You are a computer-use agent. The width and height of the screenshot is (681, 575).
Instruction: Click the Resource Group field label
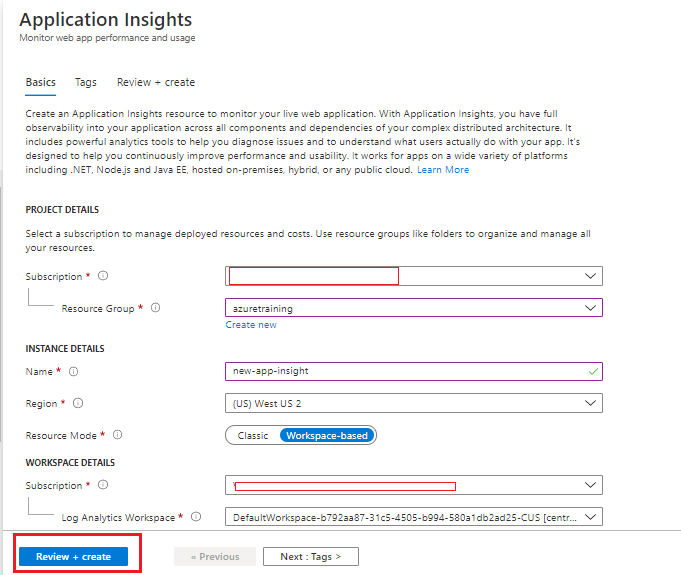pyautogui.click(x=98, y=308)
